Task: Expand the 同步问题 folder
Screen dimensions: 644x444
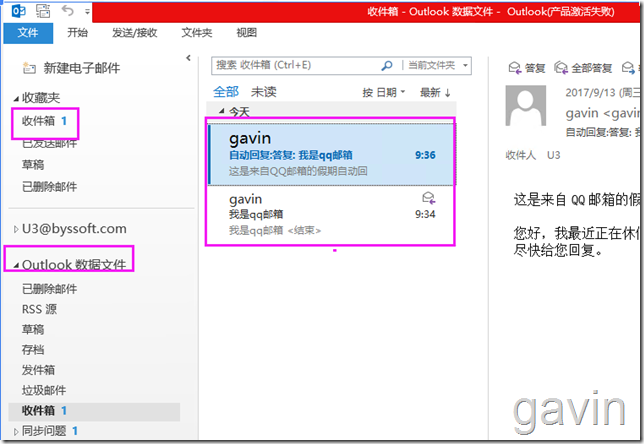Action: 16,432
